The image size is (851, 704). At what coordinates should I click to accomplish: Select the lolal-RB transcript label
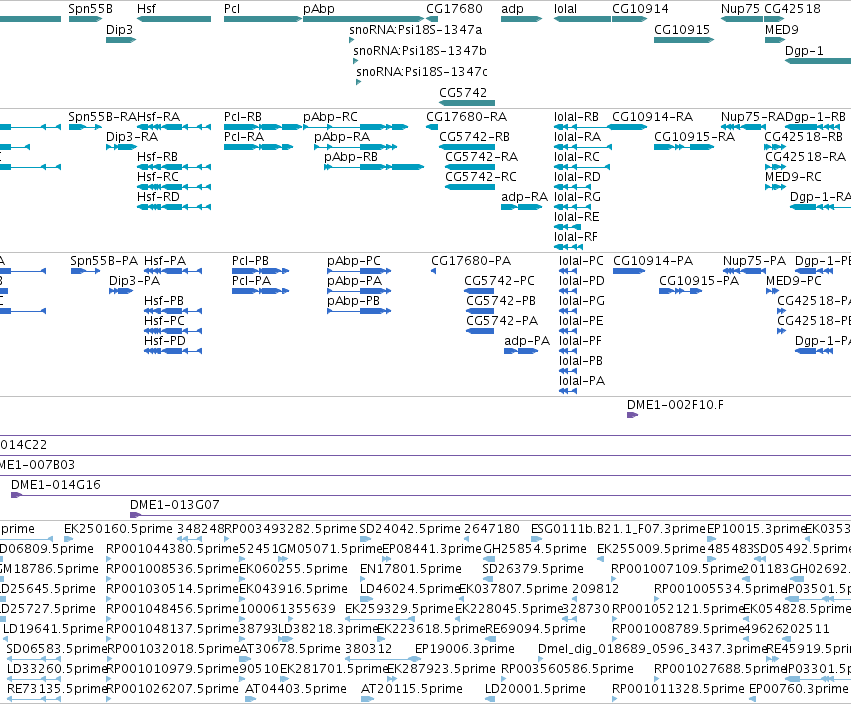576,117
